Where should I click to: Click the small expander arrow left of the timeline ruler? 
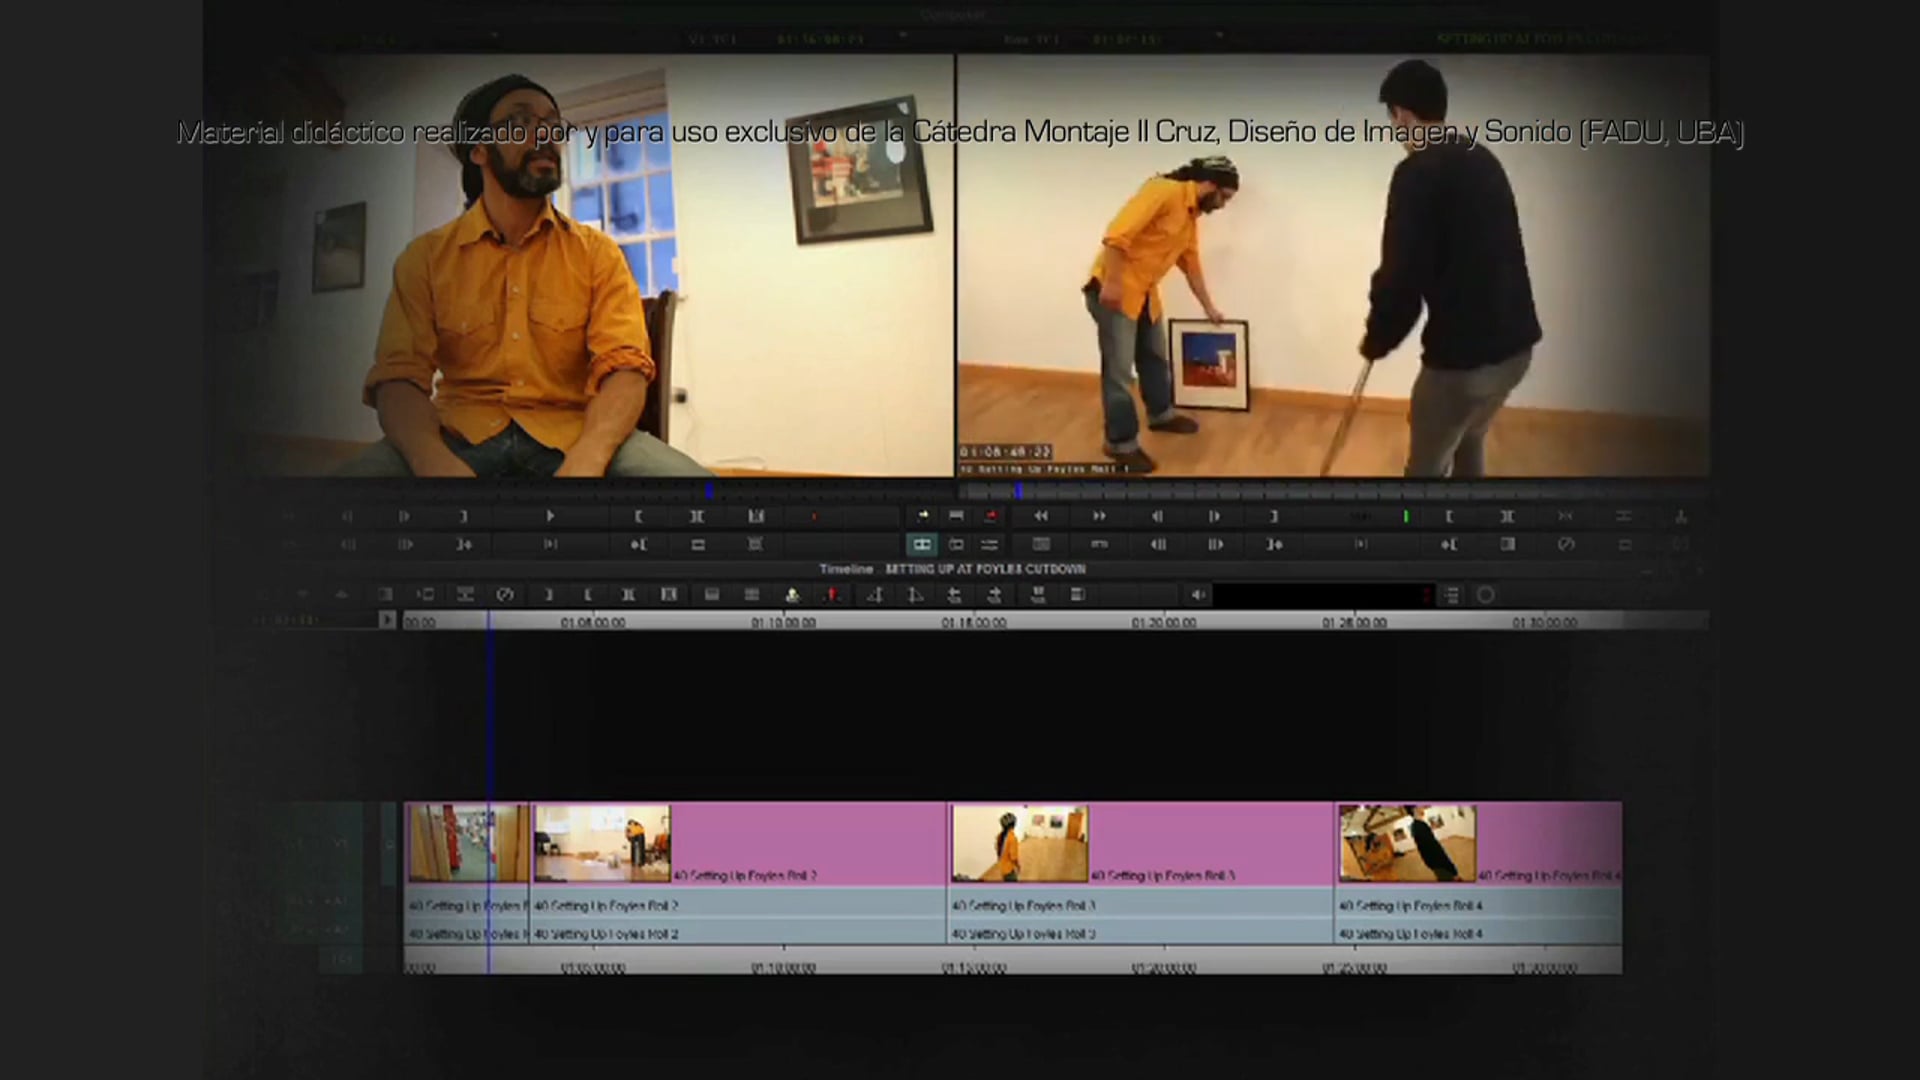tap(388, 621)
